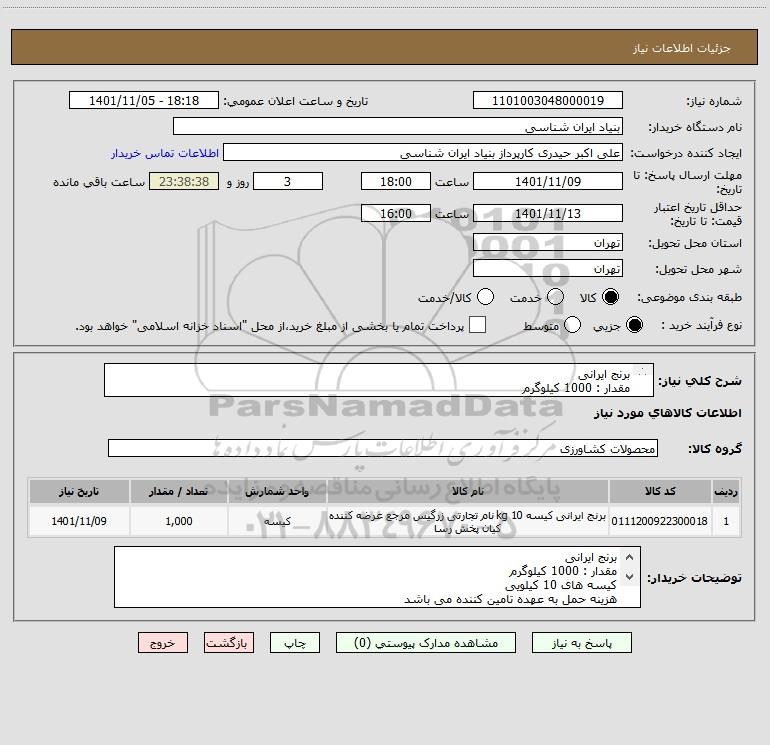Choose the متوسط purchase type
The width and height of the screenshot is (770, 745).
click(x=572, y=325)
